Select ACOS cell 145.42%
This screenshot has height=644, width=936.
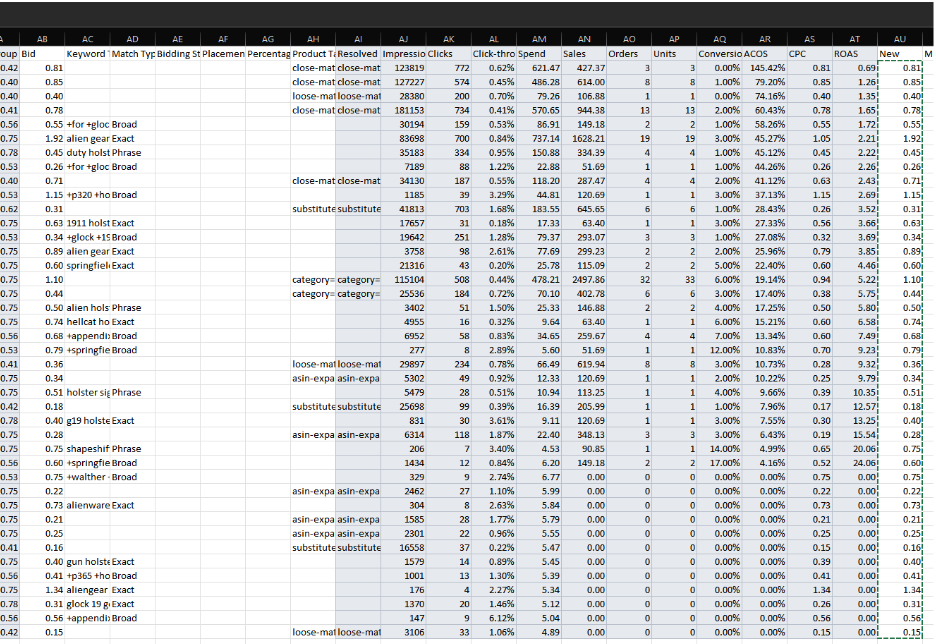765,68
